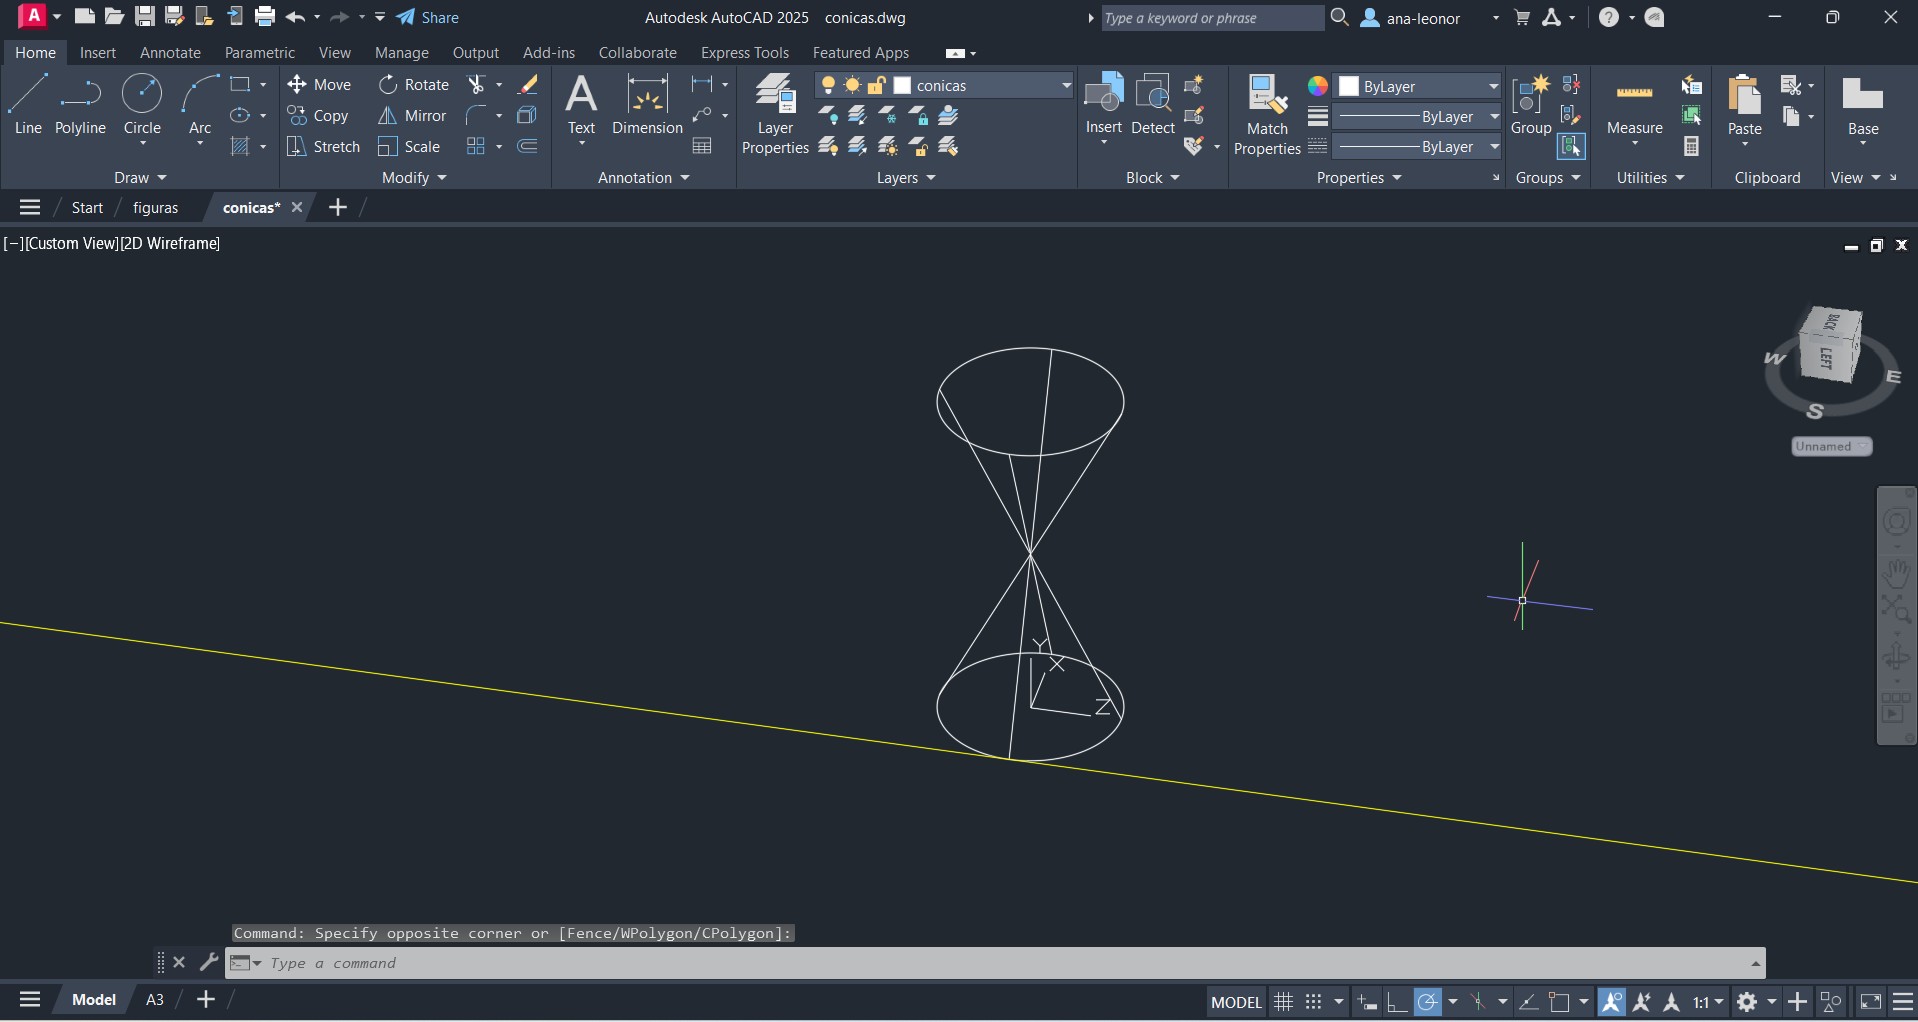Toggle ortho mode in the status bar
The height and width of the screenshot is (1022, 1918).
[x=1397, y=1001]
